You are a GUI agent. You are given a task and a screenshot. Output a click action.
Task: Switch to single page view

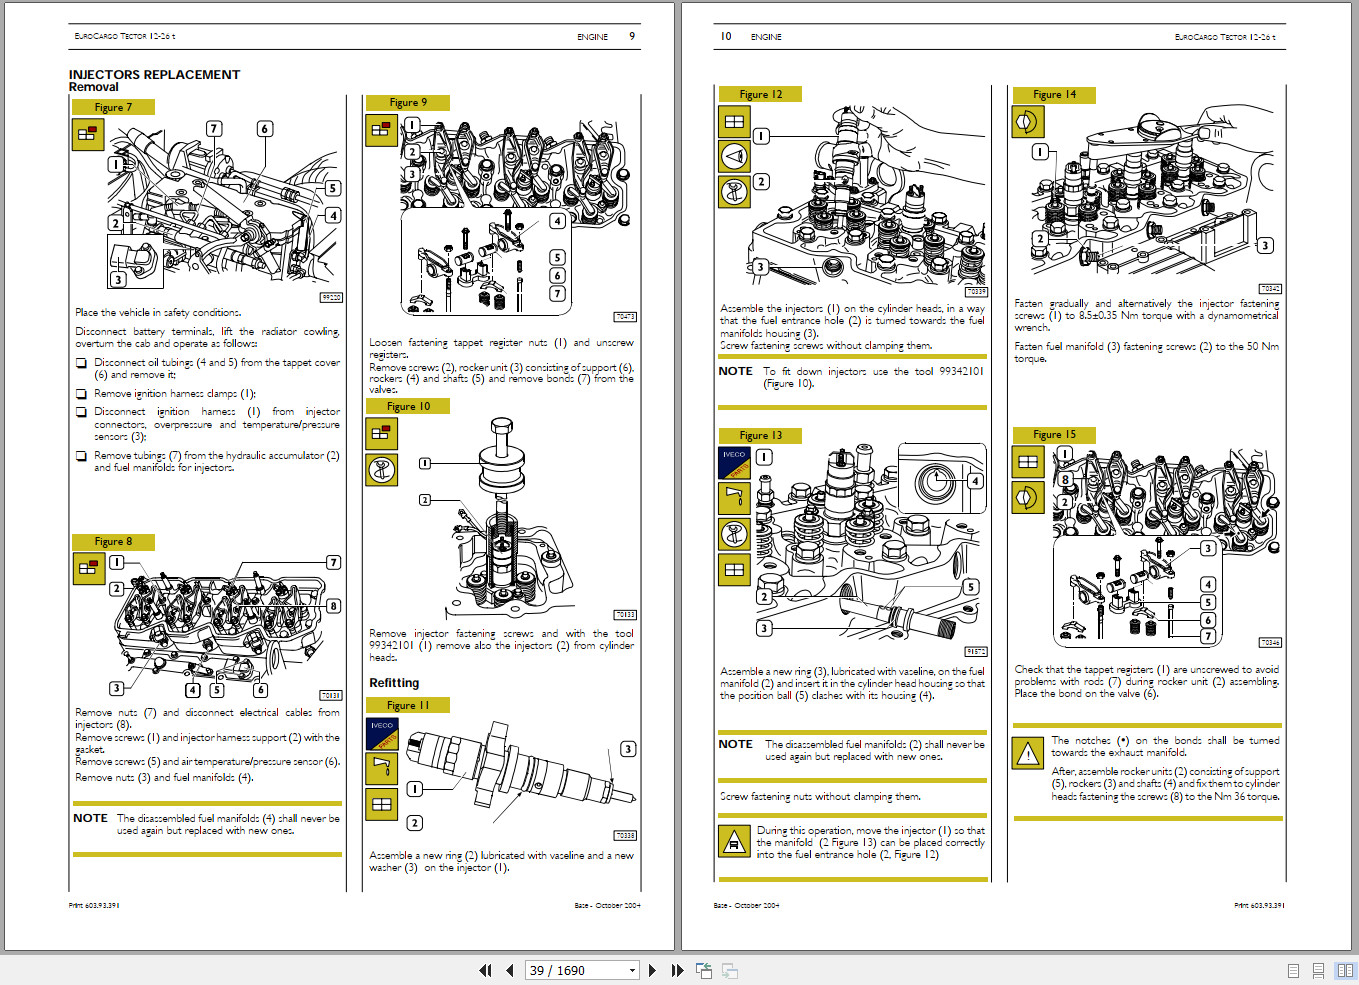point(1293,970)
